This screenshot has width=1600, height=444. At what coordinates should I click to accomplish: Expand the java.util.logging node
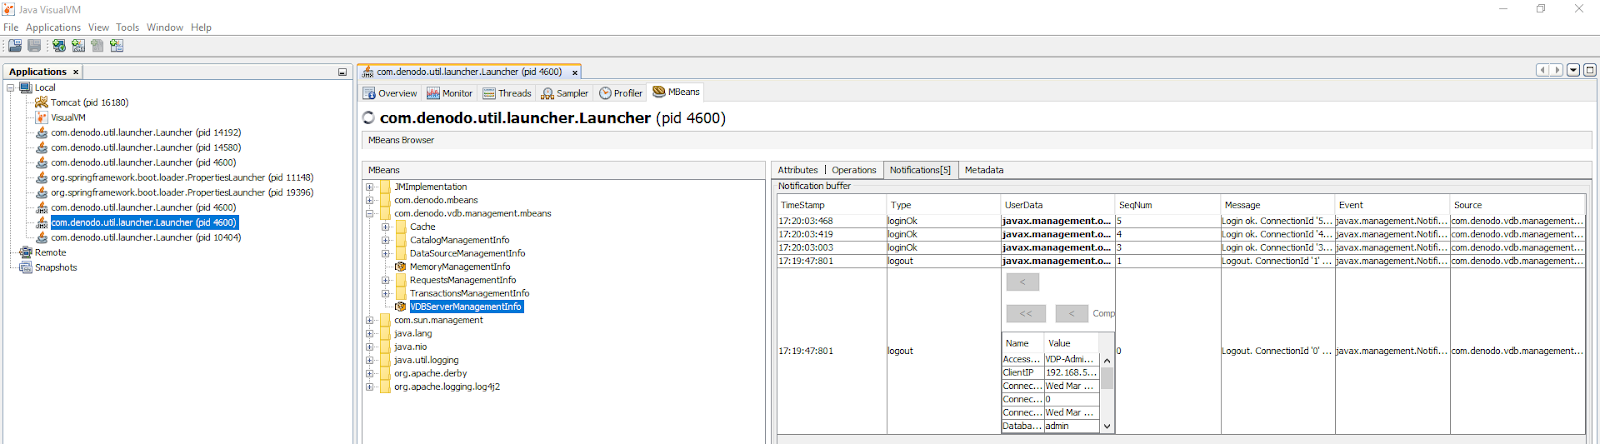(x=369, y=360)
